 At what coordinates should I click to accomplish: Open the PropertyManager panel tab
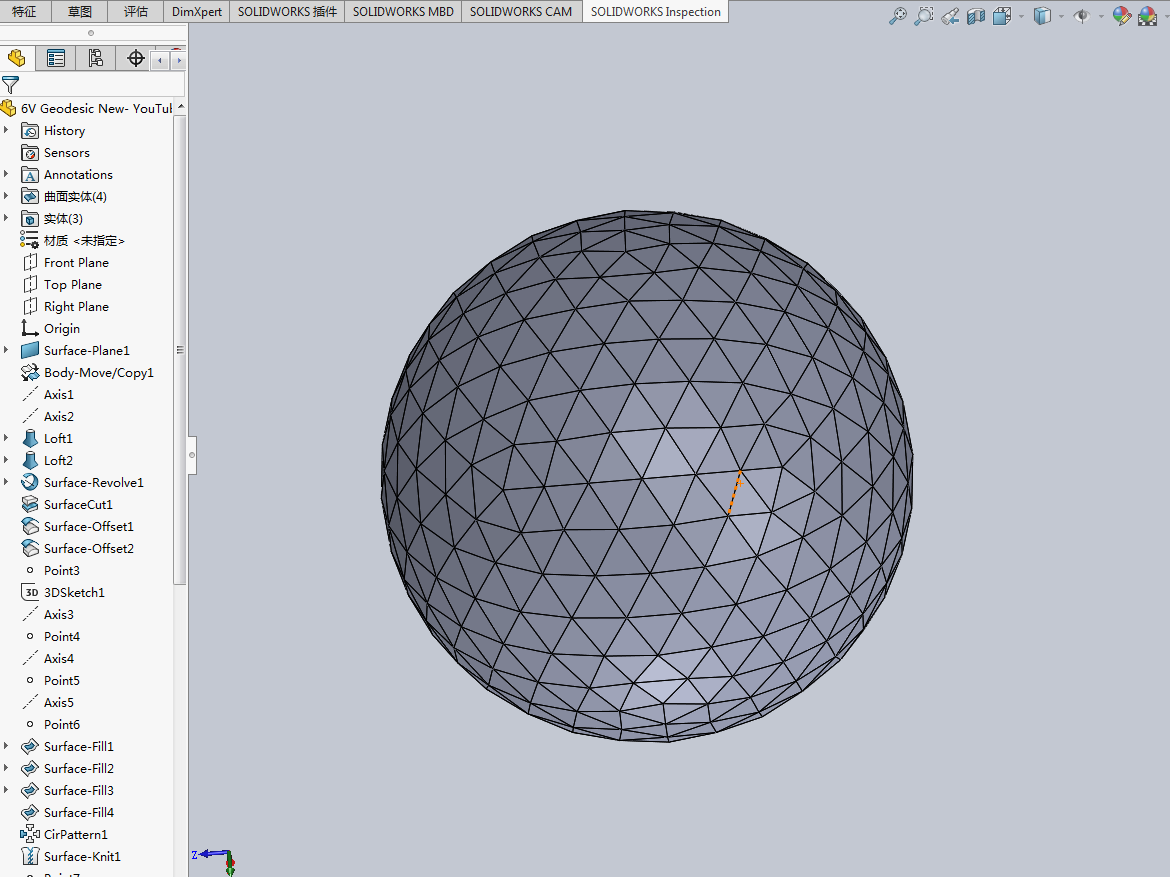56,59
